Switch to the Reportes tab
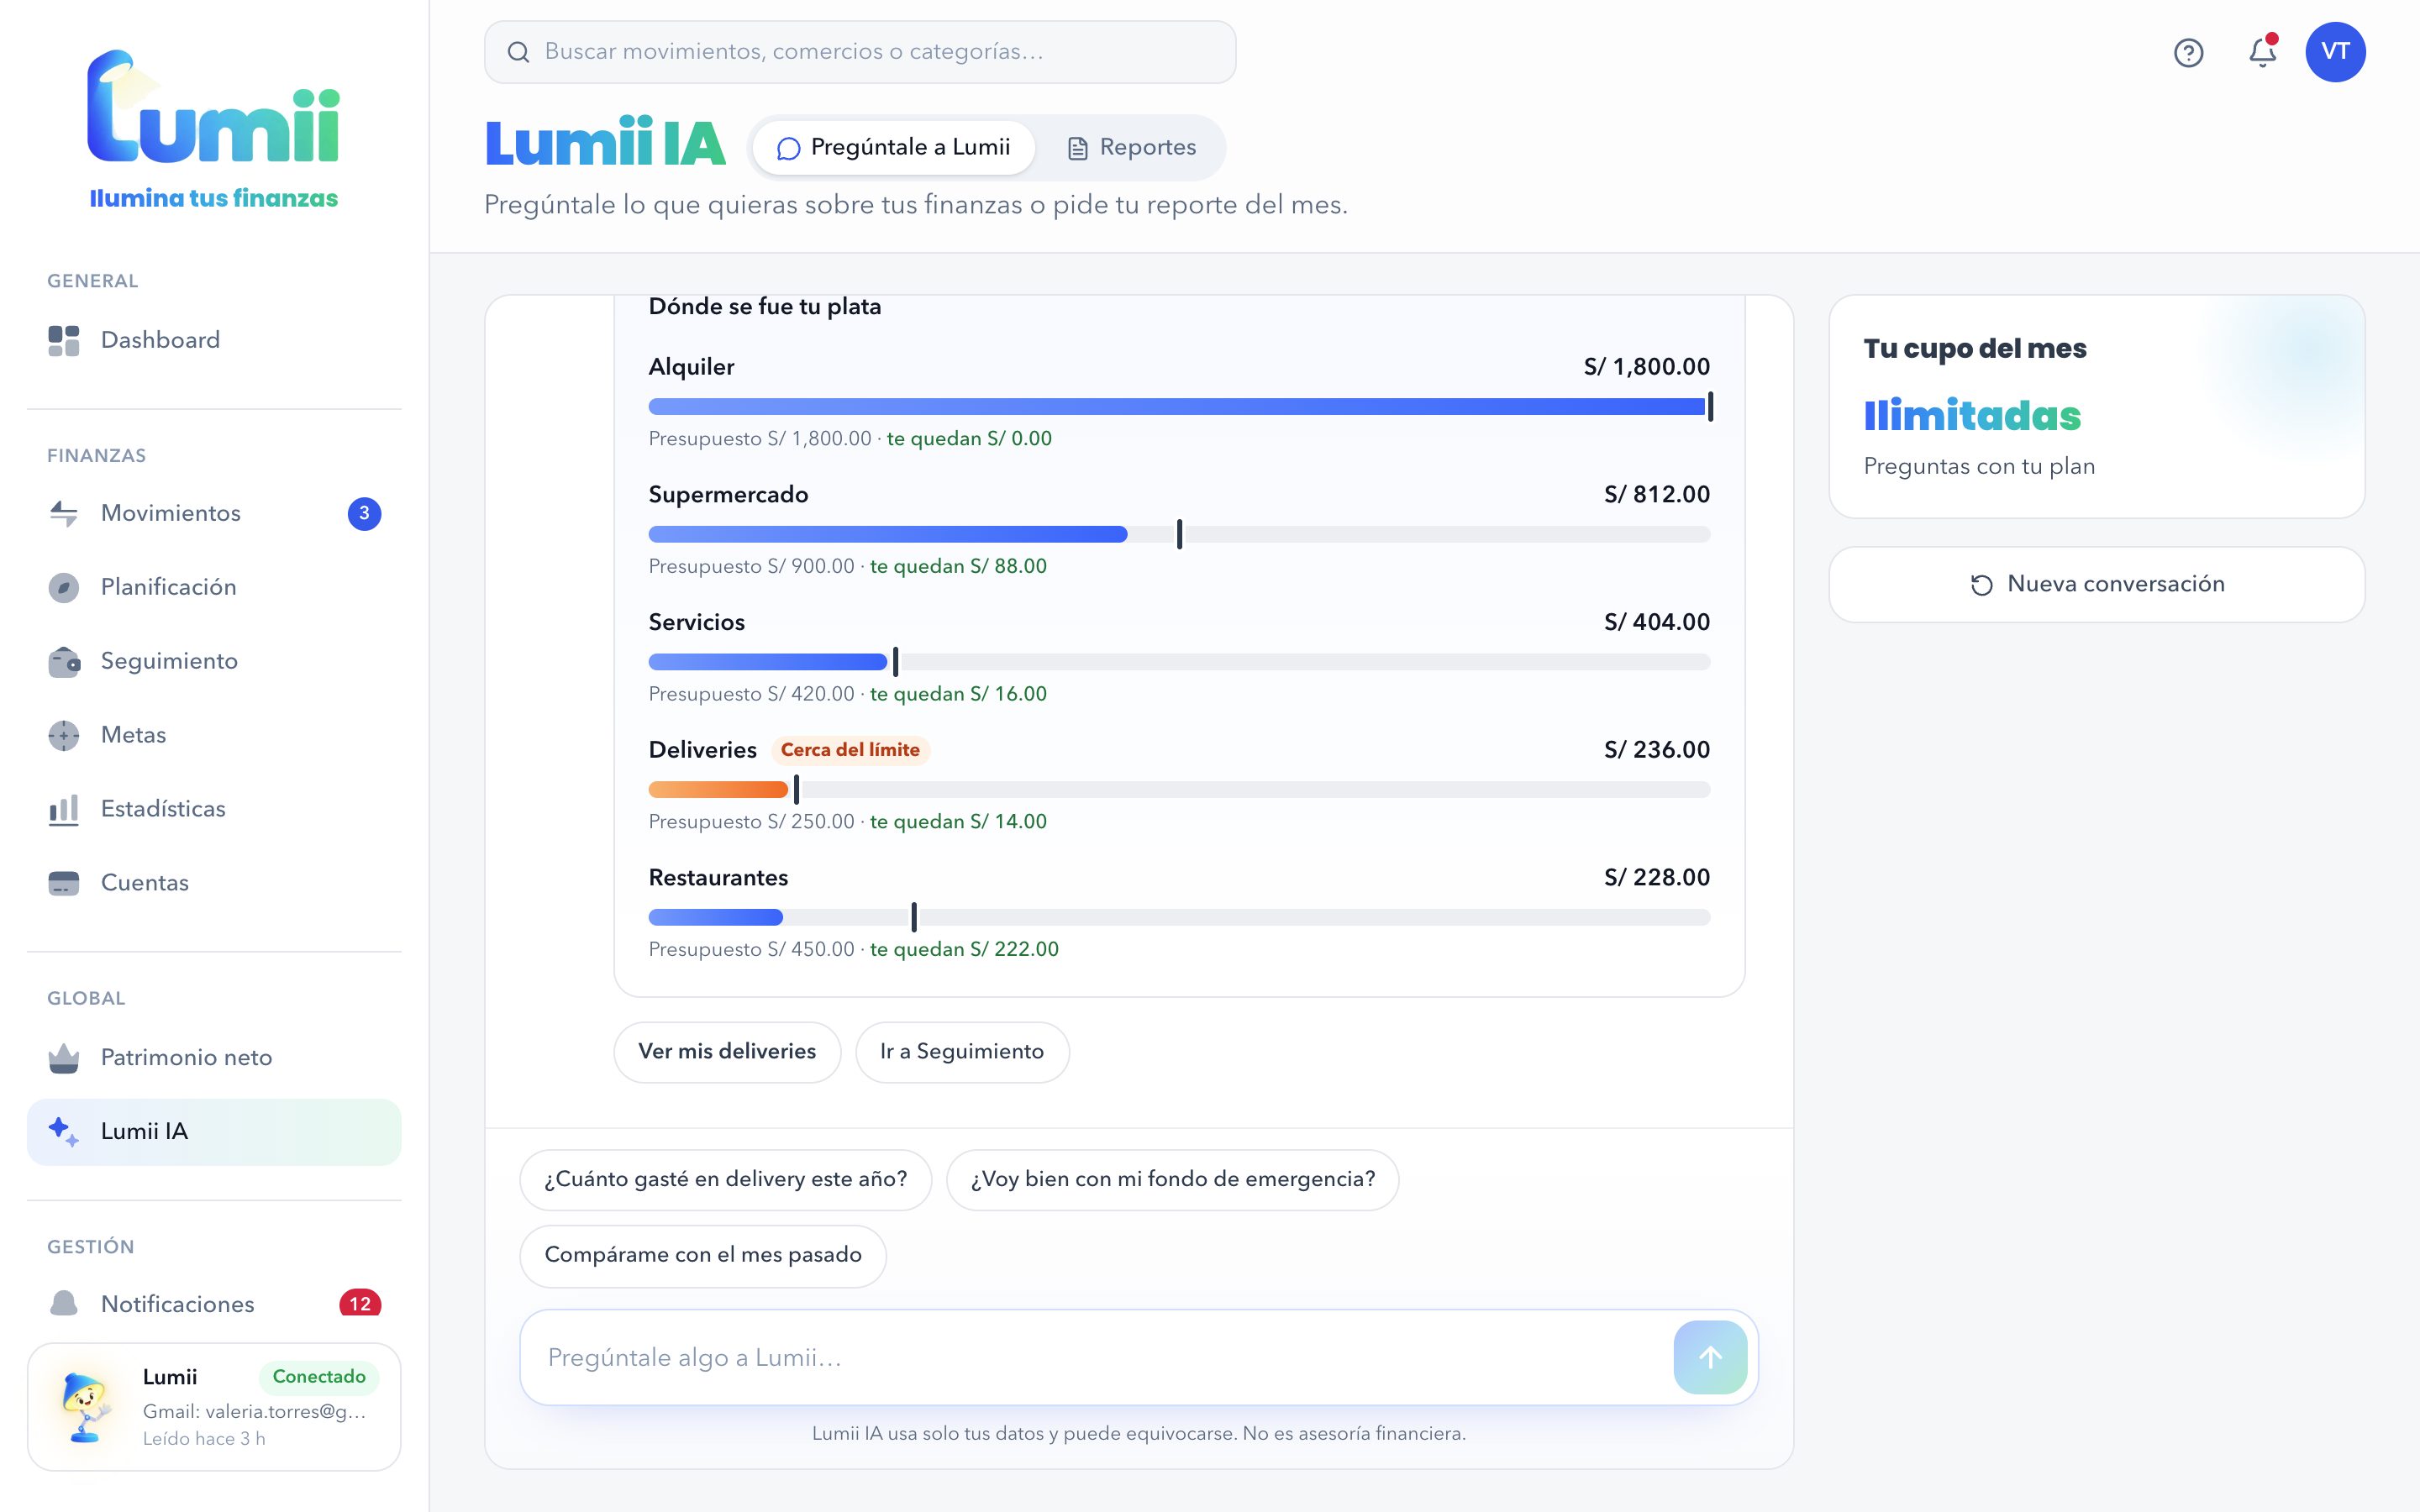The width and height of the screenshot is (2420, 1512). pos(1131,148)
